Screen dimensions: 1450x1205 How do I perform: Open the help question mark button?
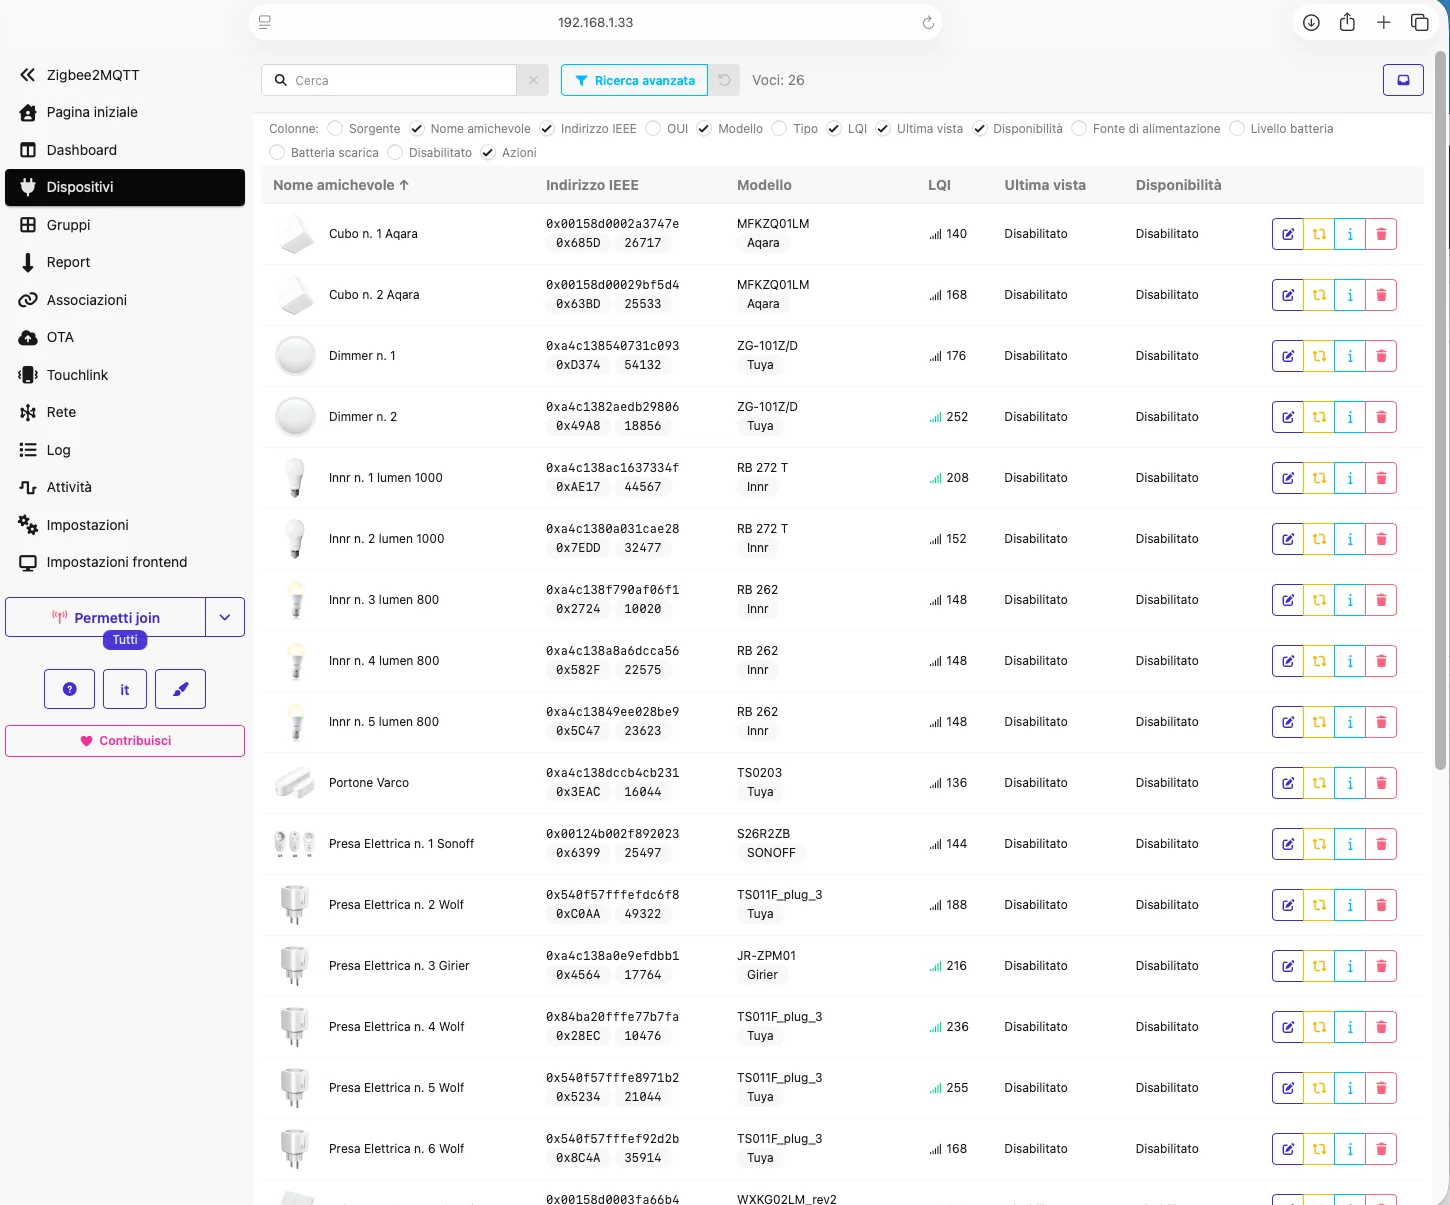pos(69,689)
